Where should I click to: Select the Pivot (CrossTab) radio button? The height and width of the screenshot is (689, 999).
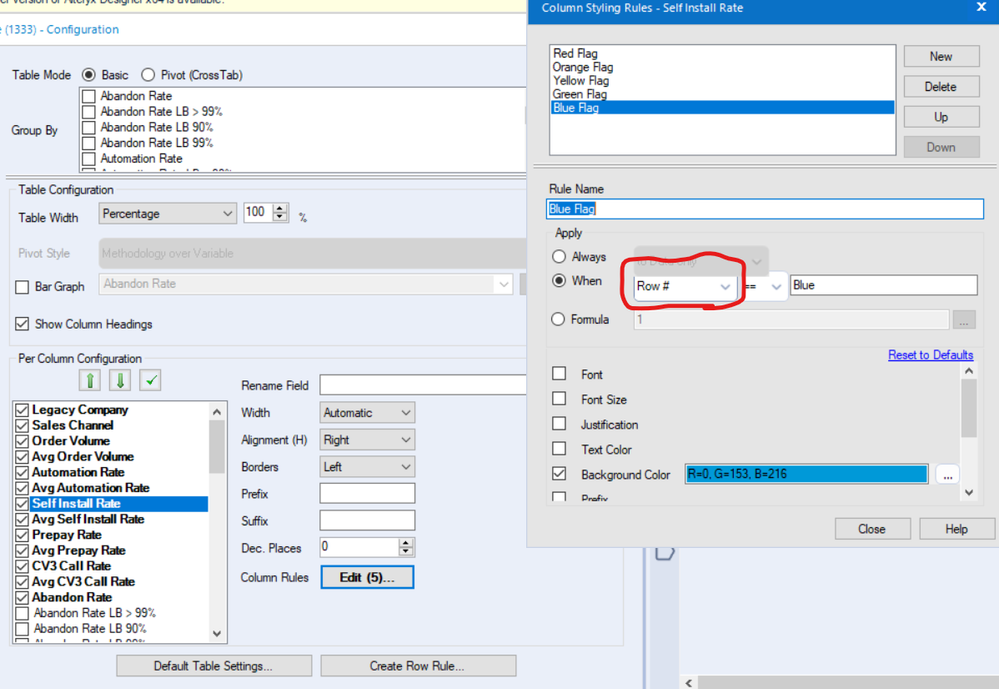coord(148,75)
